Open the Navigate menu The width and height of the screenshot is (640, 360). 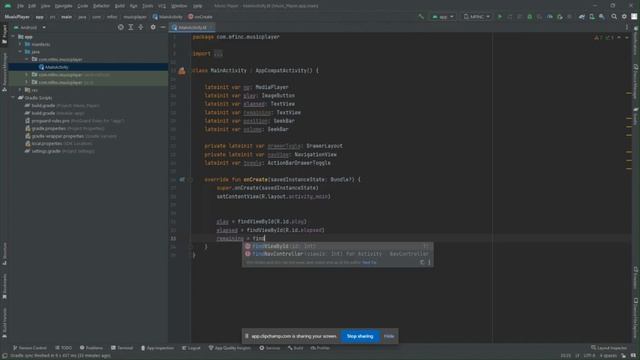tap(63, 6)
